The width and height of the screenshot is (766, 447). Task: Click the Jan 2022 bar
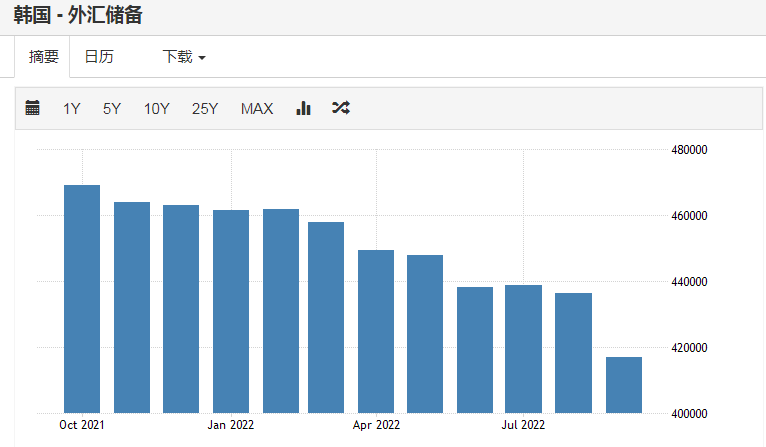pos(231,312)
